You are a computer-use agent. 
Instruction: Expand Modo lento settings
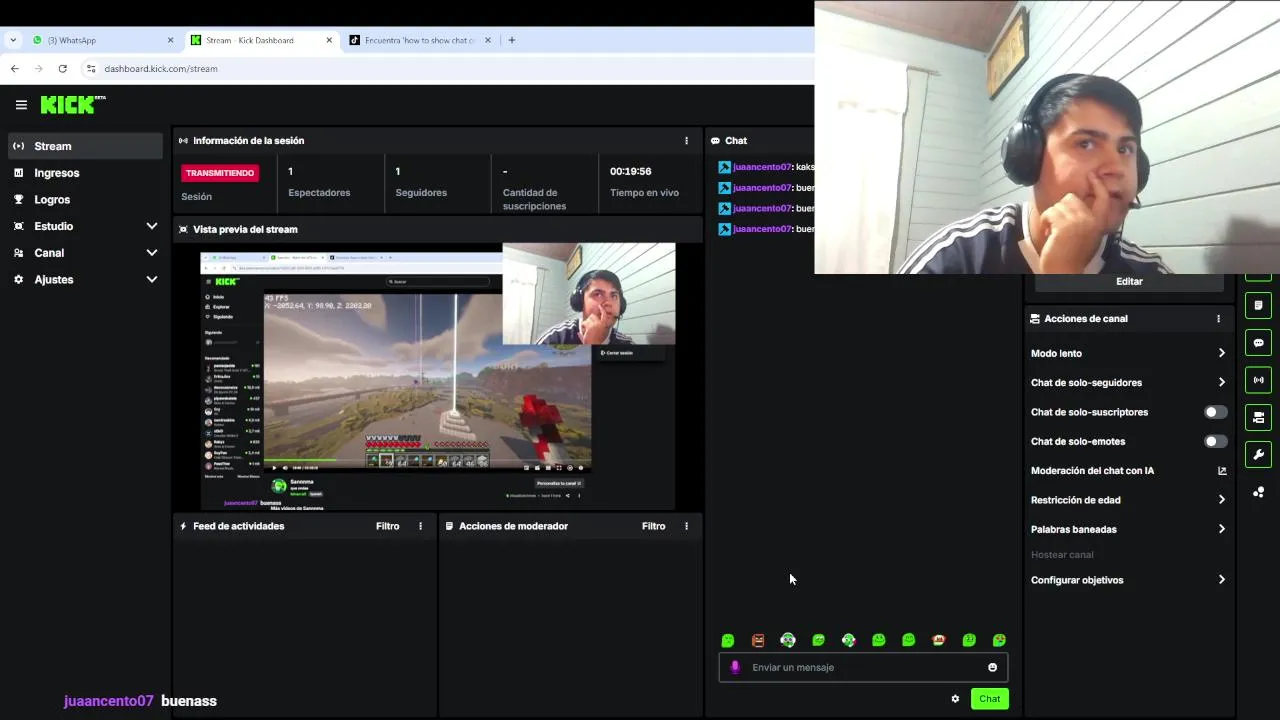pyautogui.click(x=1128, y=353)
